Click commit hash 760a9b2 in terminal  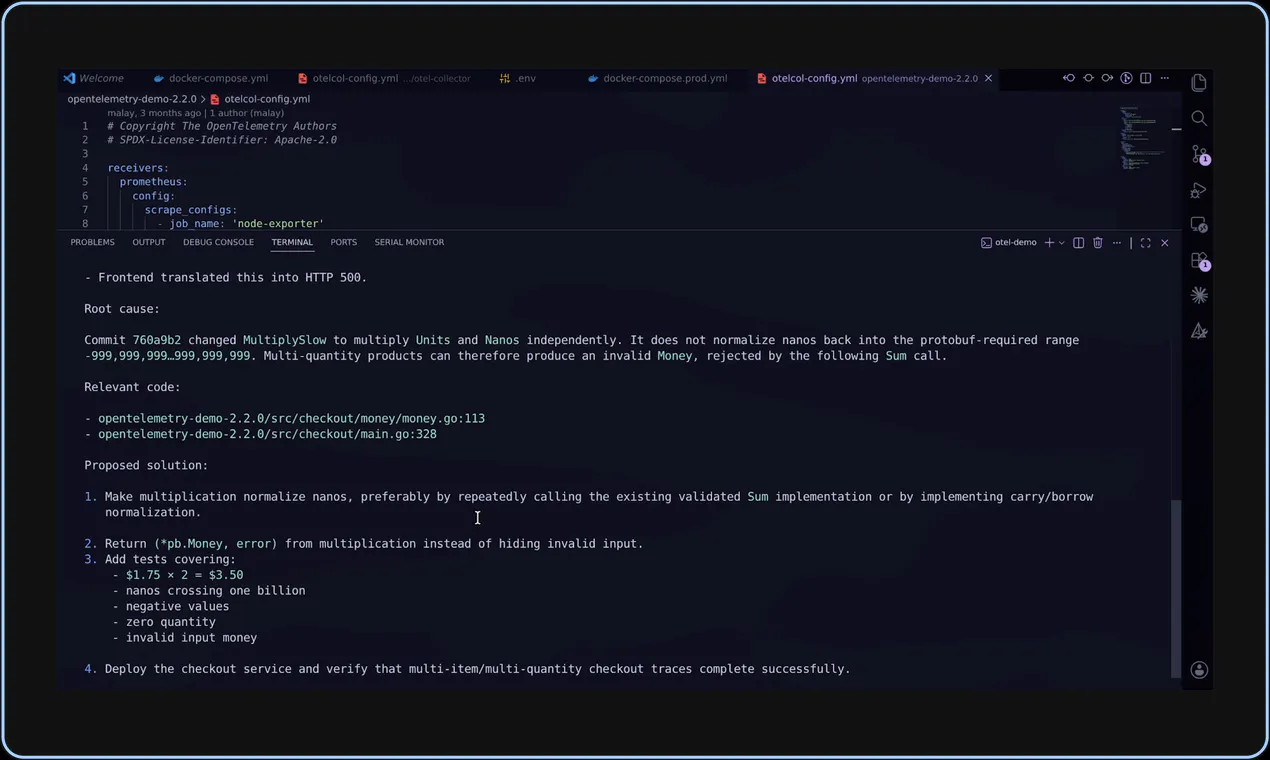(157, 340)
